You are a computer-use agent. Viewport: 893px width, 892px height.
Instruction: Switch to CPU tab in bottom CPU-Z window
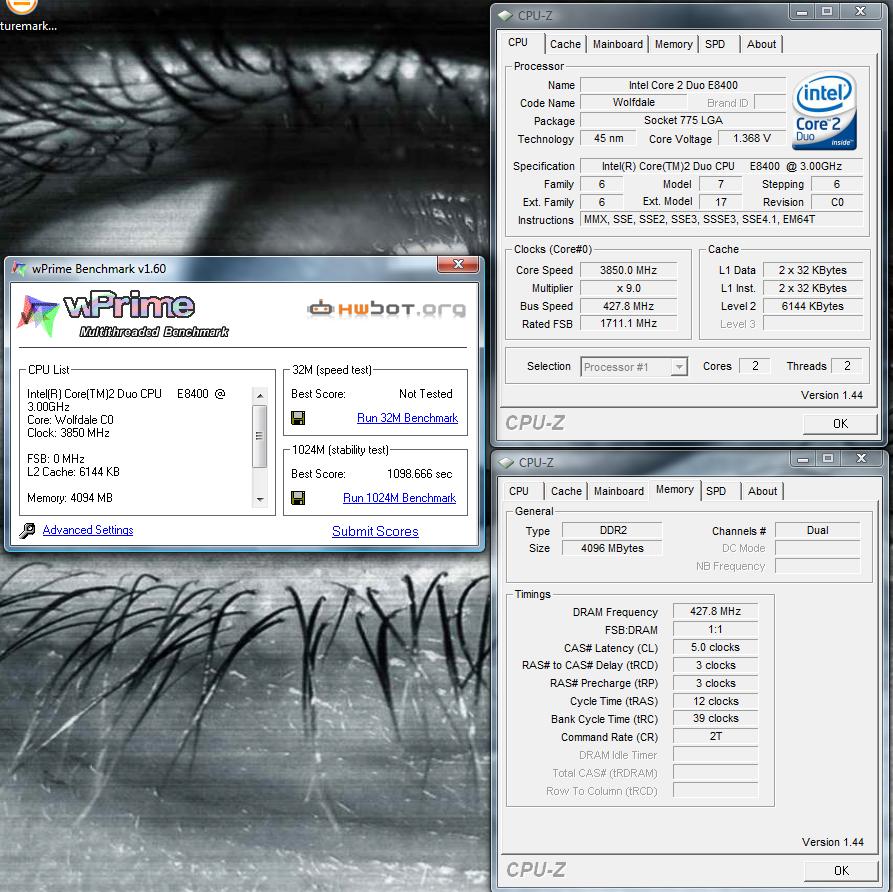click(x=519, y=491)
